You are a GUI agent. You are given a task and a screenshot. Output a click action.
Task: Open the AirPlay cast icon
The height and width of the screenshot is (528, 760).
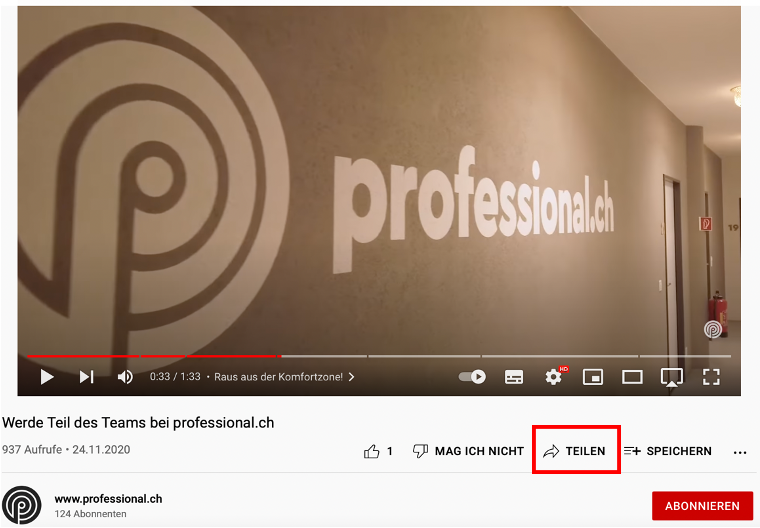click(672, 377)
